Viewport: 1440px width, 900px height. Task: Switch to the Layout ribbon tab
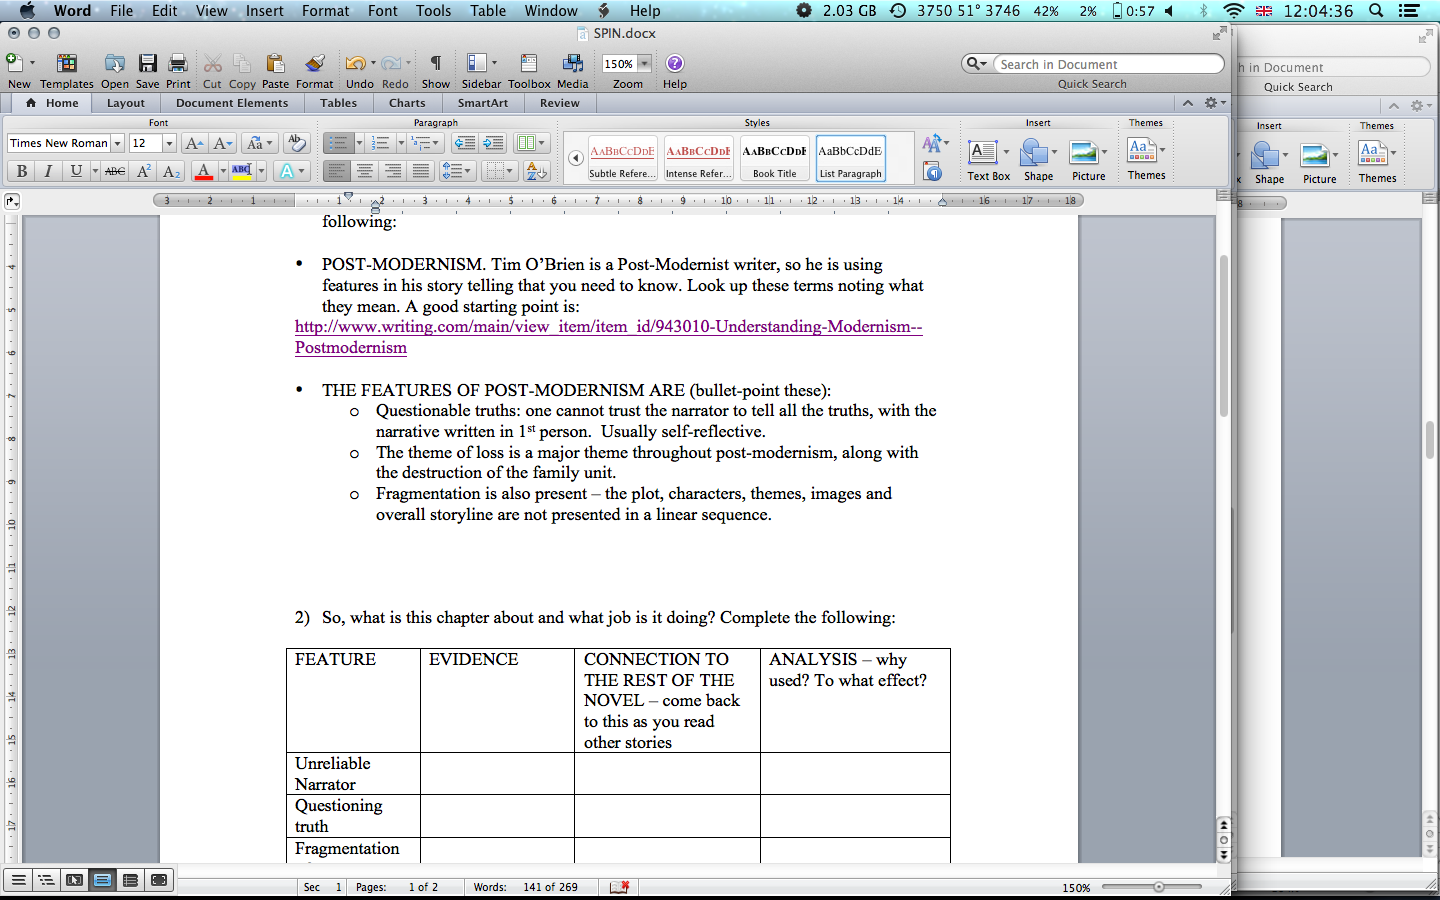click(x=126, y=103)
